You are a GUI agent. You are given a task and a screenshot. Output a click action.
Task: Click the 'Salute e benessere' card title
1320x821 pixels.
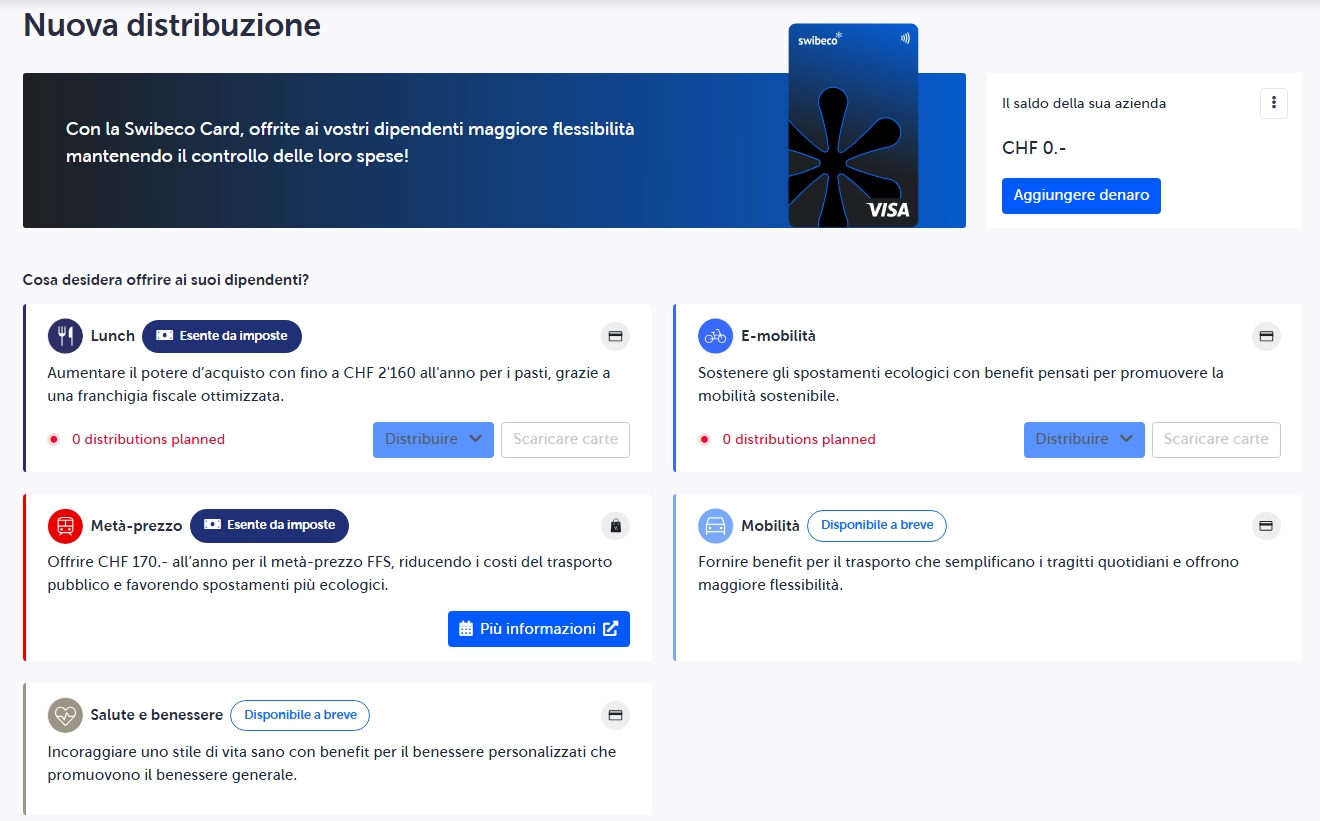(x=156, y=715)
